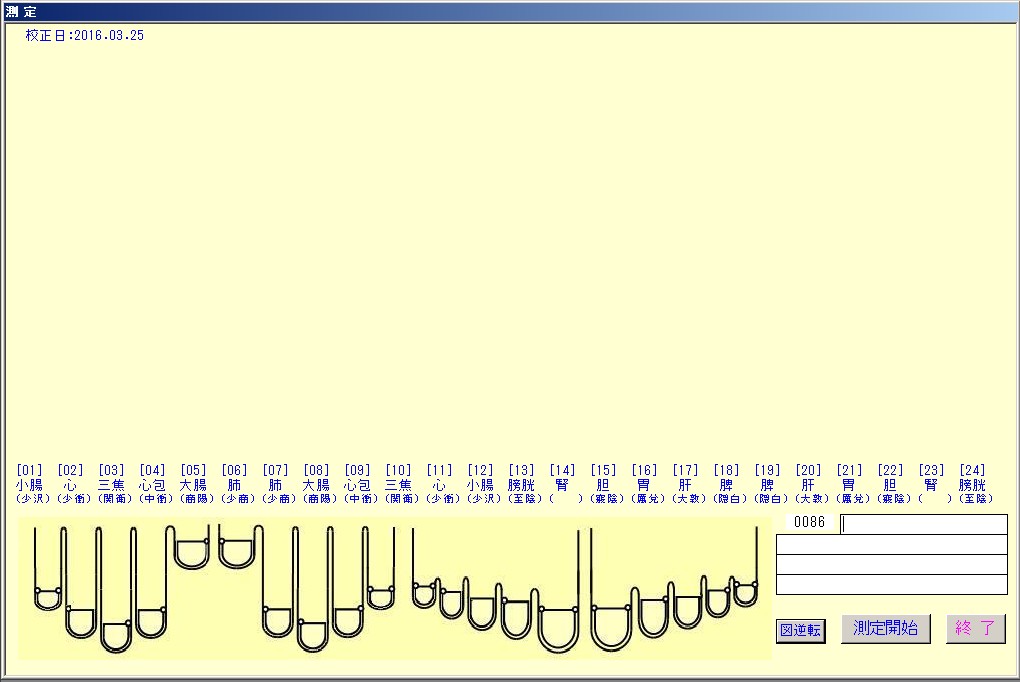Click the second empty row below 0086

891,564
